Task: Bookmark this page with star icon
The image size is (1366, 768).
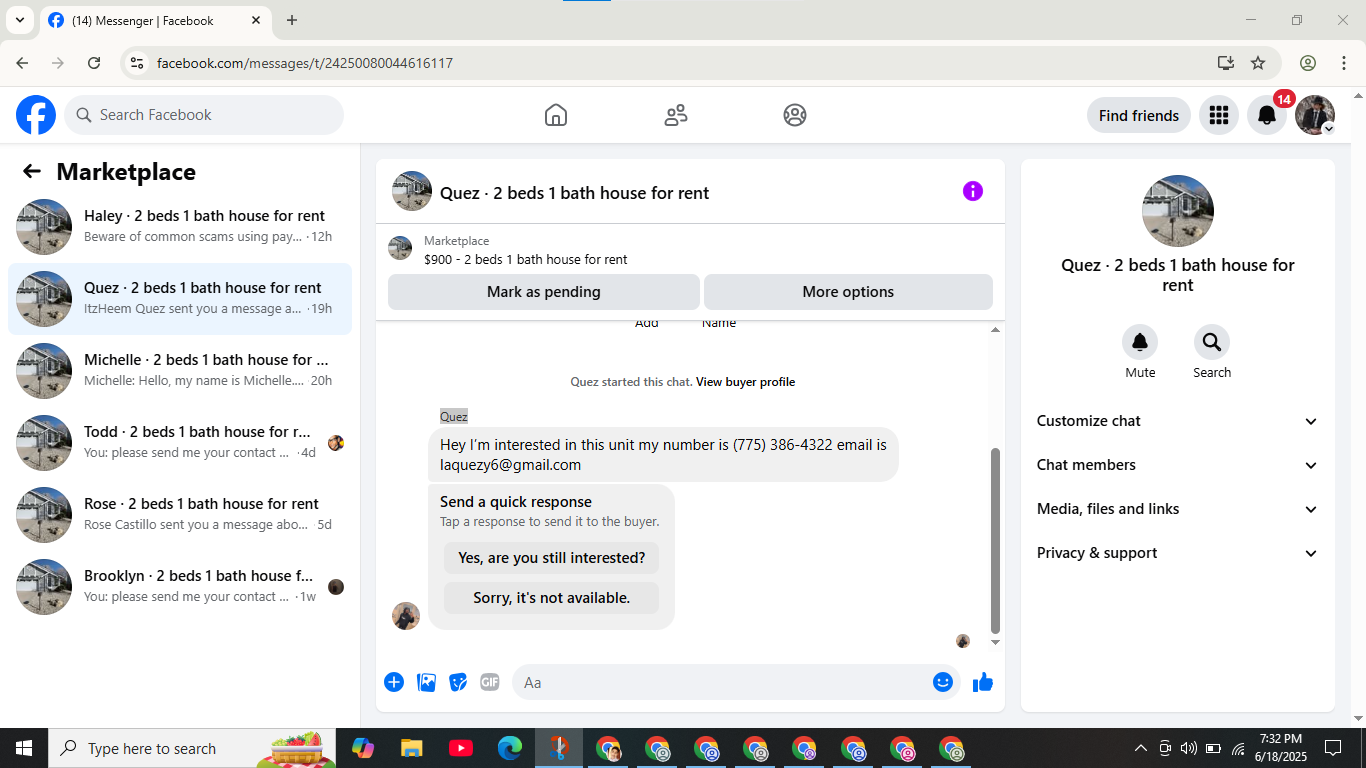Action: 1258,63
